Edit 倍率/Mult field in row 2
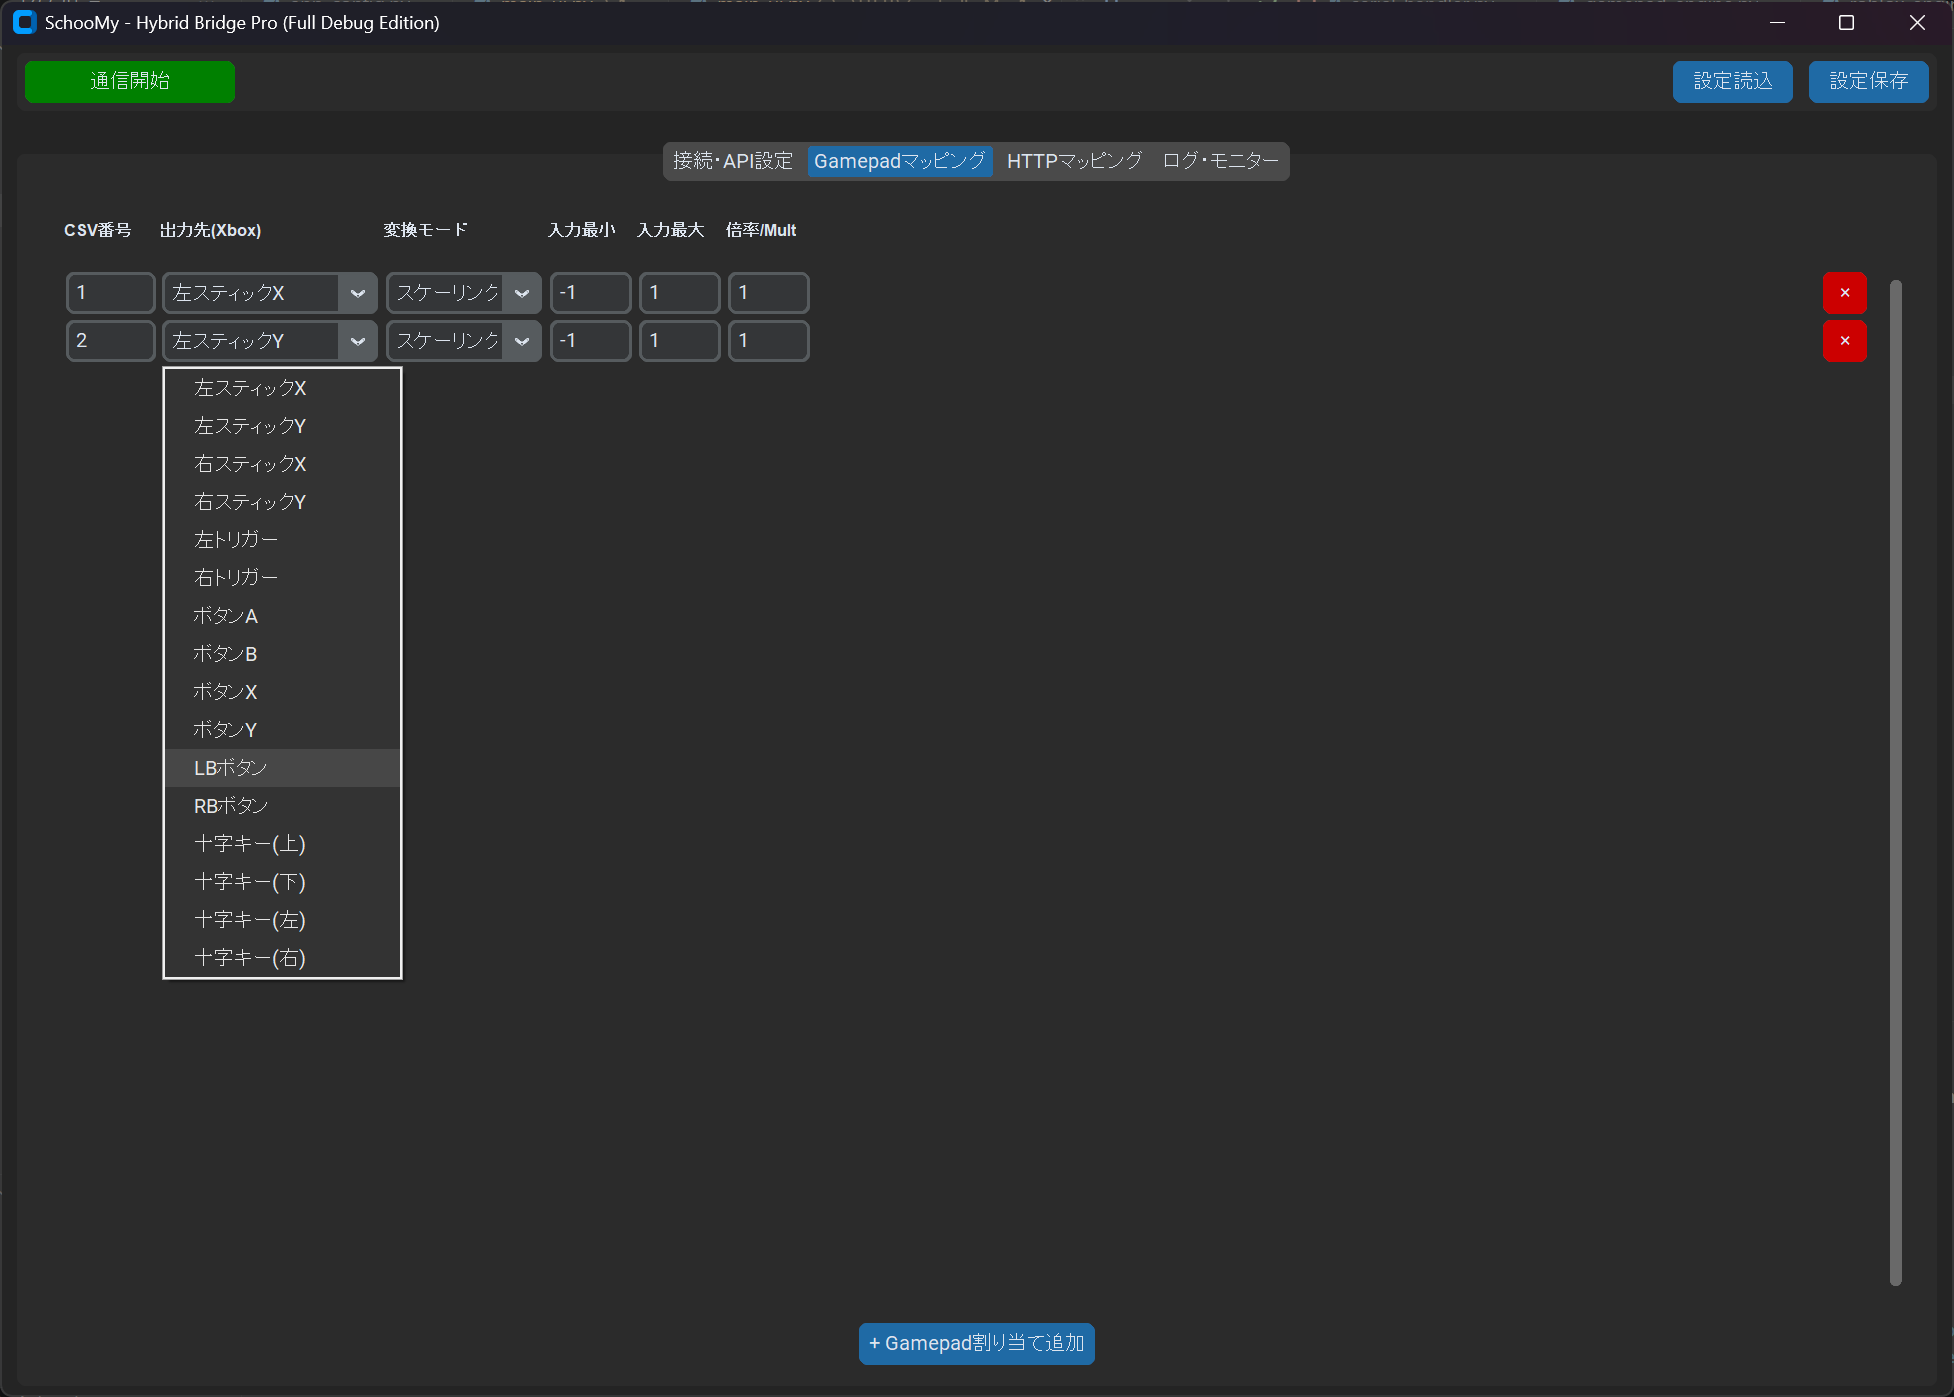 (x=769, y=341)
